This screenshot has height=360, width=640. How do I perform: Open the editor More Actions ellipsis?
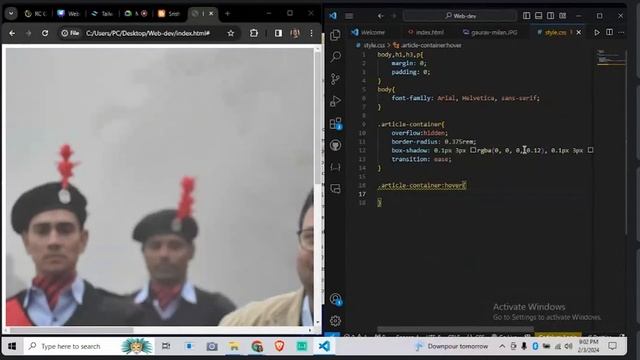tap(621, 32)
